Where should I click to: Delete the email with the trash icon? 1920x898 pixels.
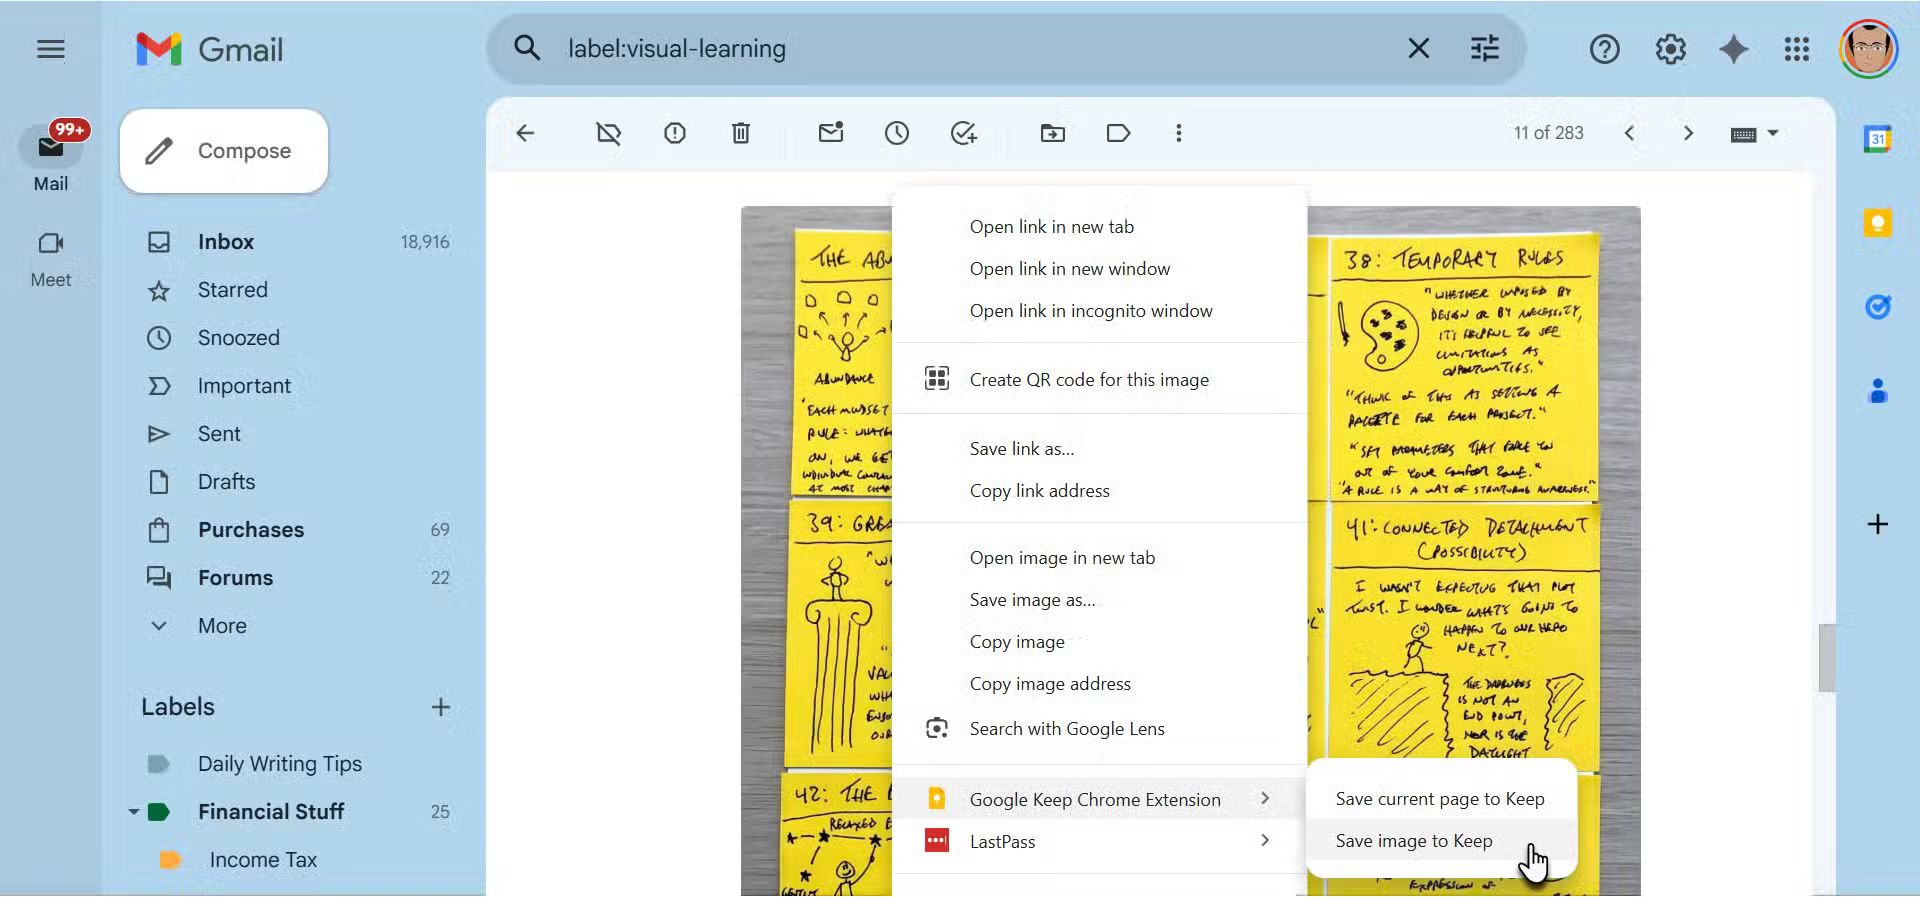tap(740, 133)
